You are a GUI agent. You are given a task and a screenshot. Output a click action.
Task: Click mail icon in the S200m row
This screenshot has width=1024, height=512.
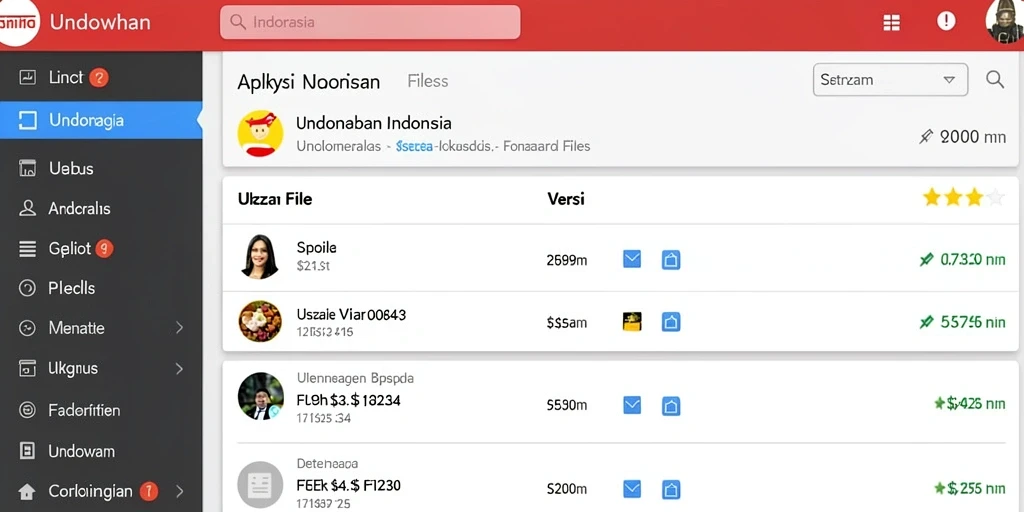pos(632,488)
